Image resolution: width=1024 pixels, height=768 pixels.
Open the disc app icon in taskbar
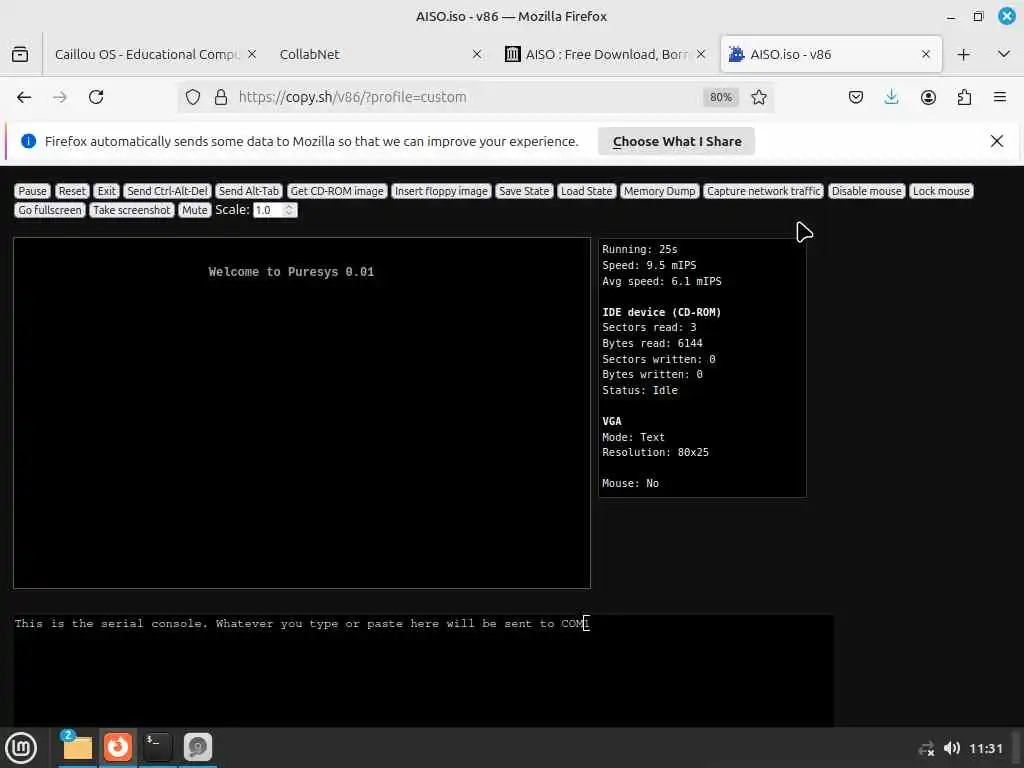pos(197,748)
